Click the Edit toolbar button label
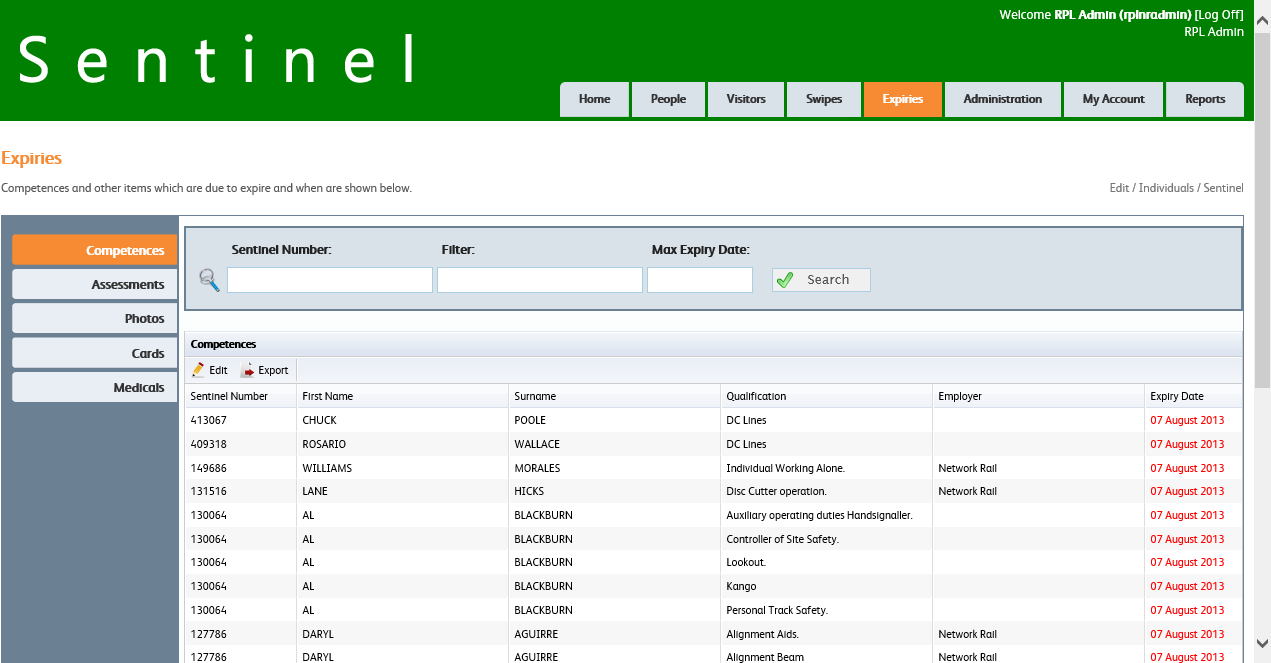The width and height of the screenshot is (1271, 663). click(218, 370)
